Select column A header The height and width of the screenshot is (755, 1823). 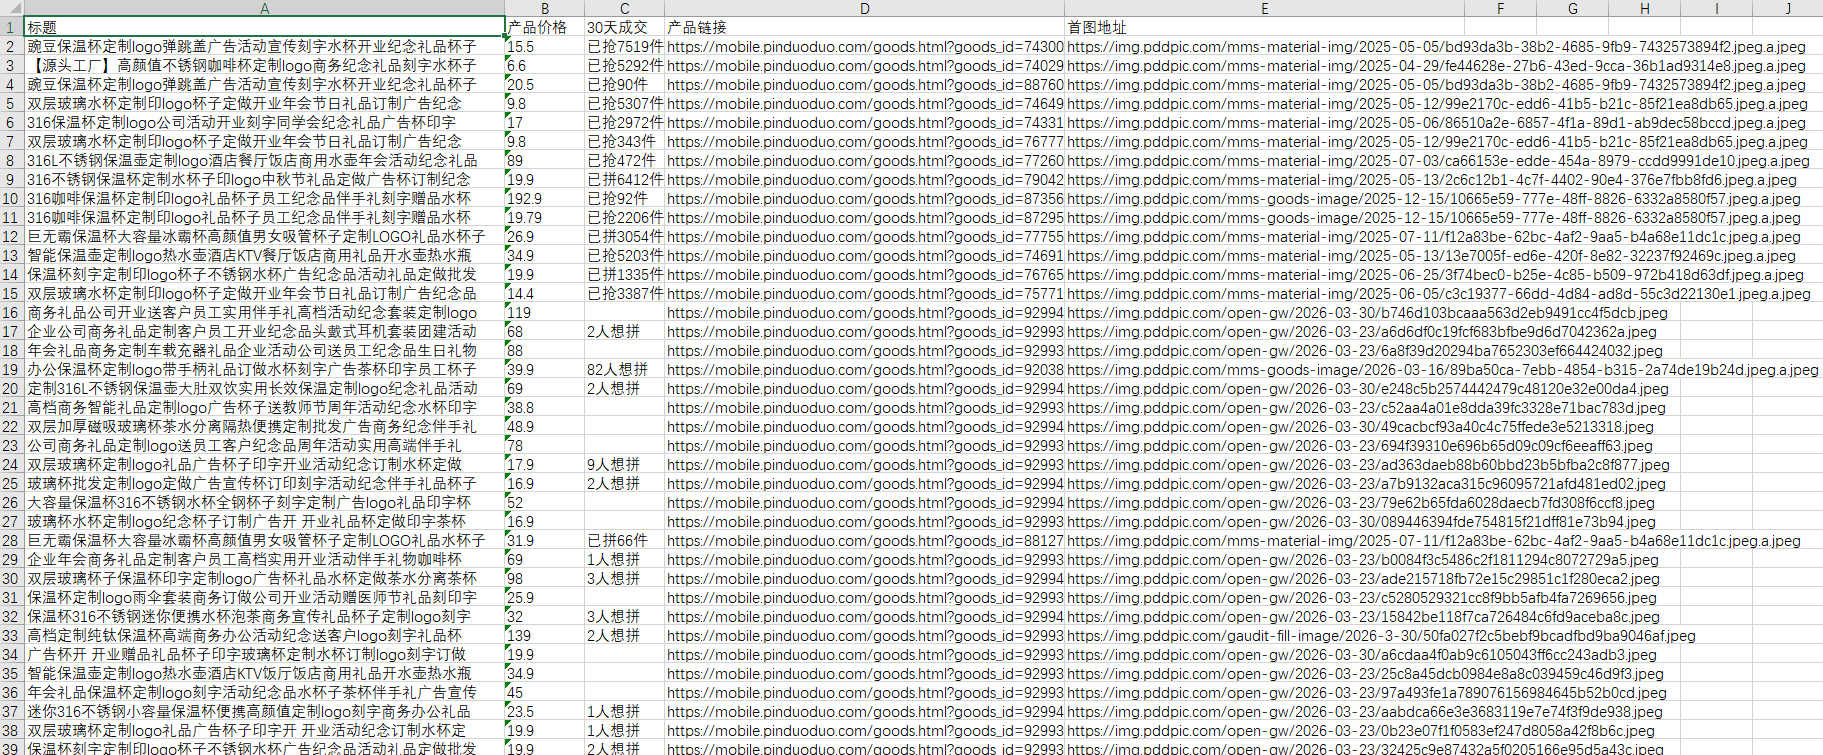(264, 8)
